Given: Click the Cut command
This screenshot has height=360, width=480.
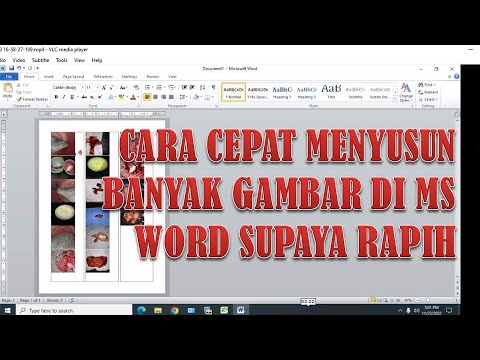Looking at the screenshot, I should pyautogui.click(x=23, y=85).
